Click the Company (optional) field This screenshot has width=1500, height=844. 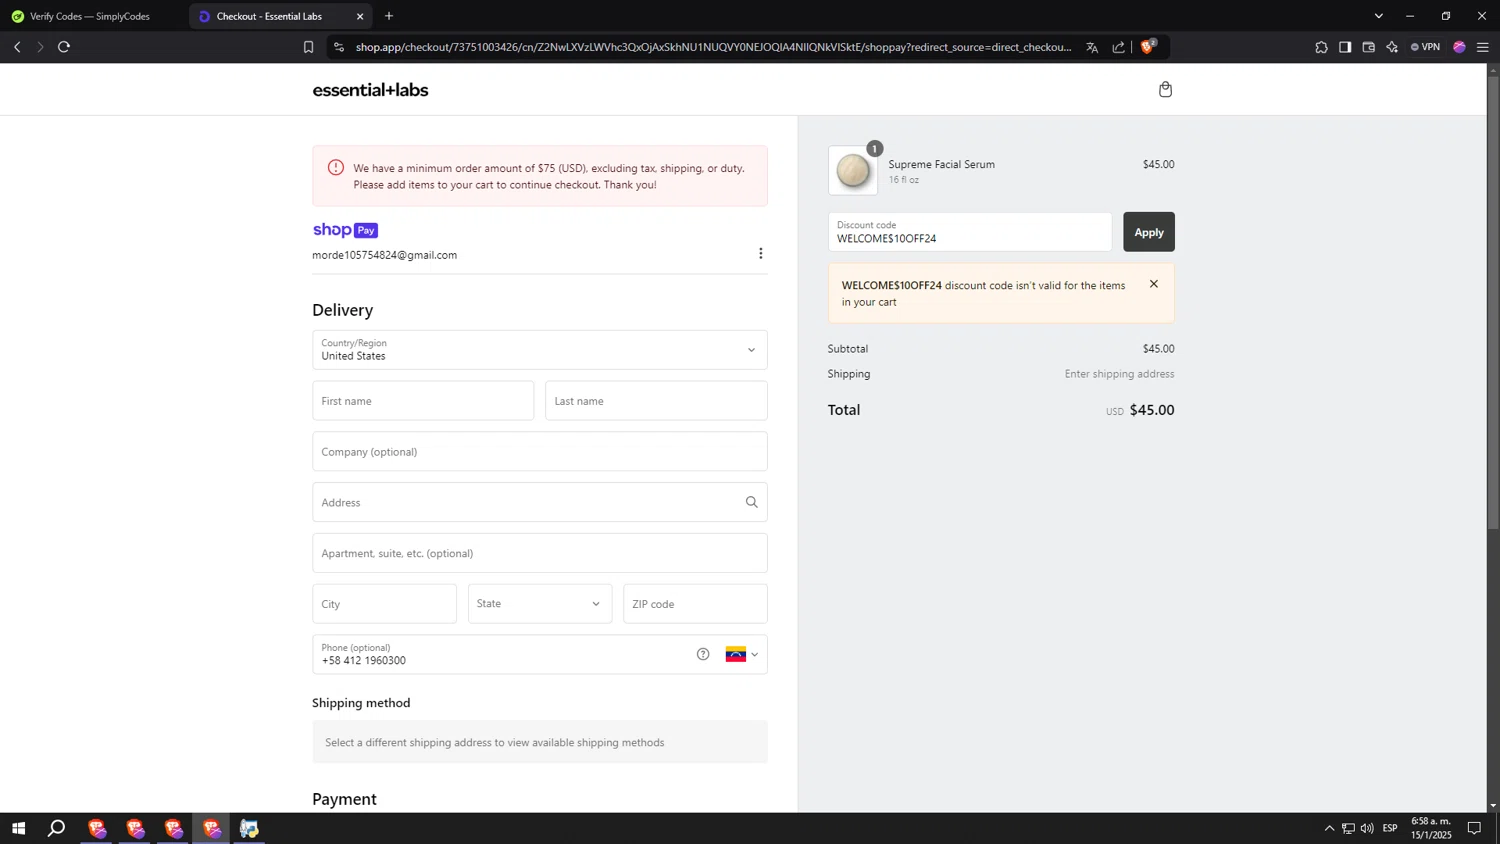click(x=539, y=452)
